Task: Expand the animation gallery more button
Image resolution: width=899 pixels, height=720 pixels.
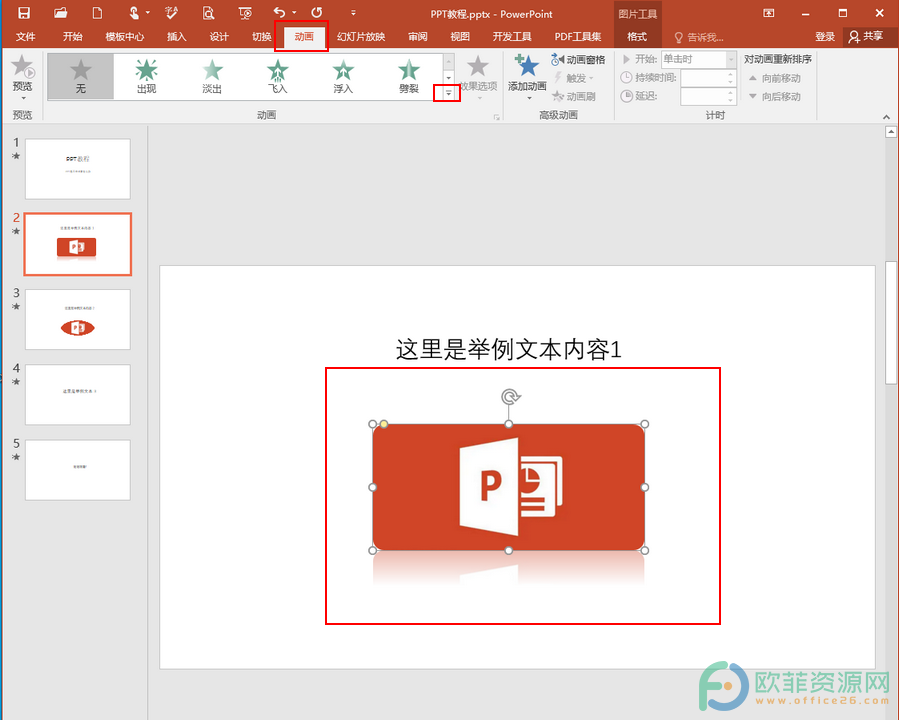Action: click(448, 93)
